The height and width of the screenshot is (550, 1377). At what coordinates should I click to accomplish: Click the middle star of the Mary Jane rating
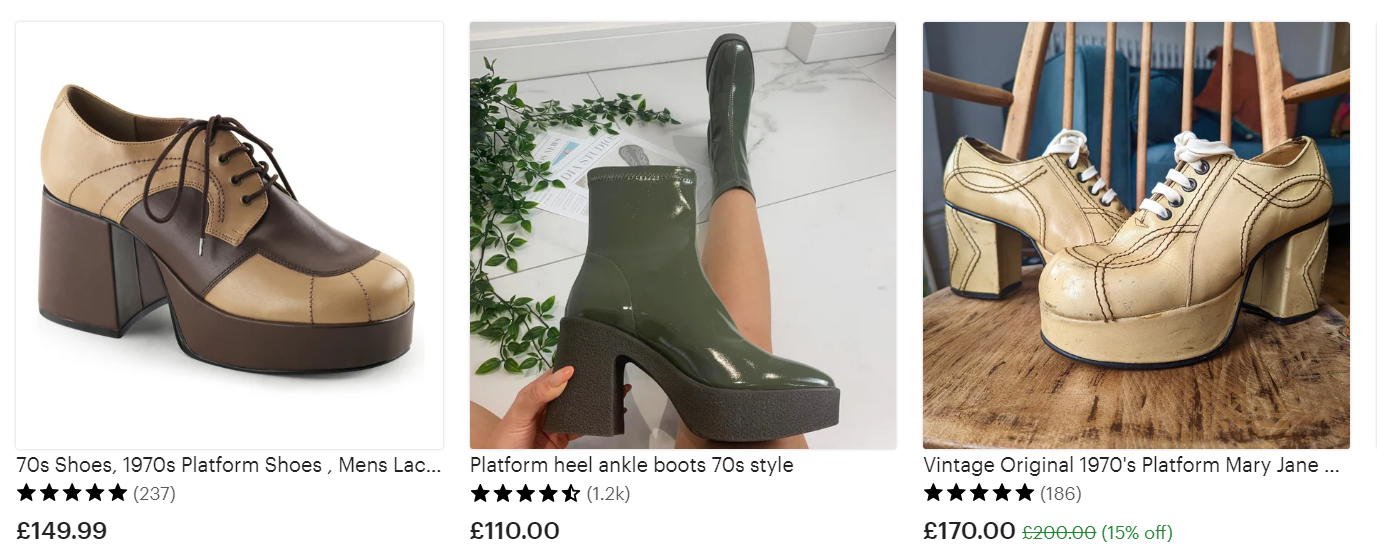tap(979, 492)
